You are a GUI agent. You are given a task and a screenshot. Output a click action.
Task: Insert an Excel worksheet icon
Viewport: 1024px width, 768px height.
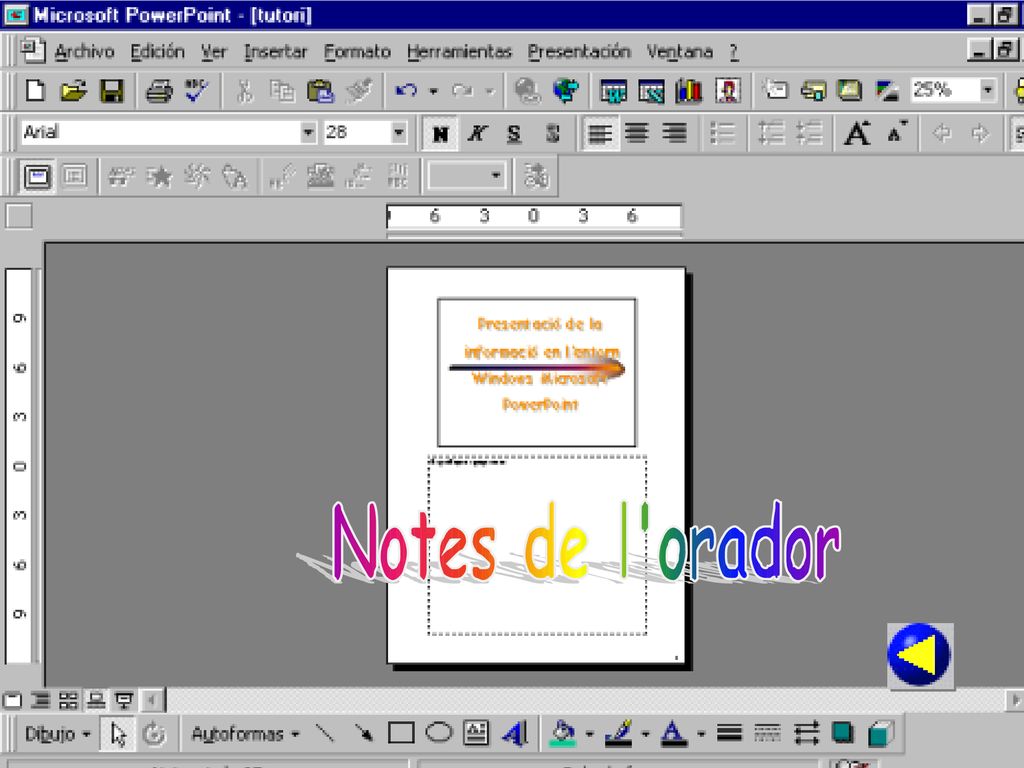(x=651, y=91)
